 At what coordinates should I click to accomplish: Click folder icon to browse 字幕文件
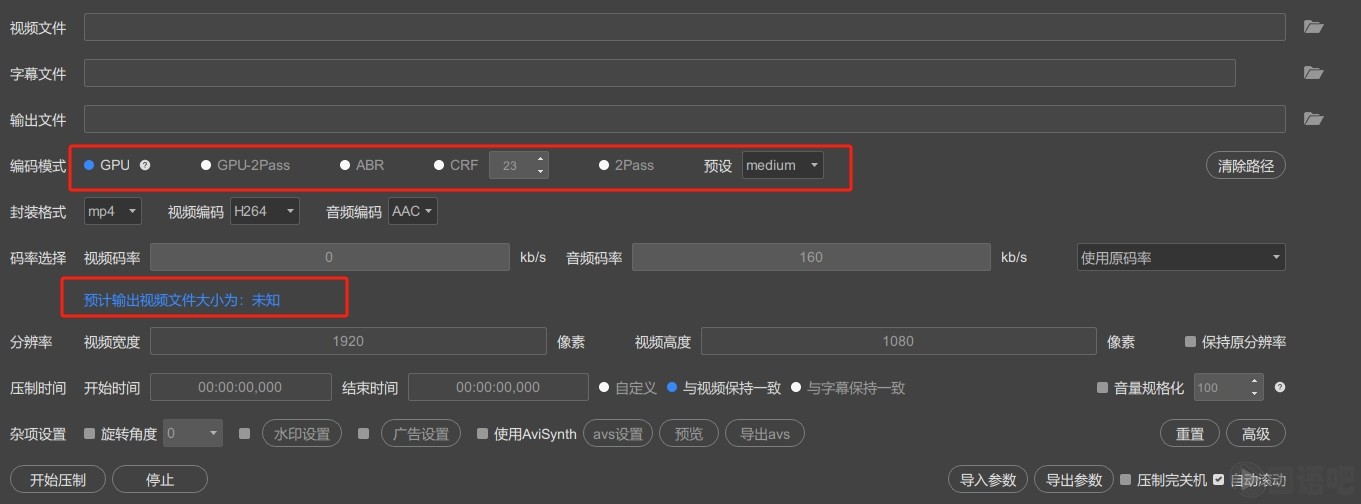pyautogui.click(x=1313, y=73)
